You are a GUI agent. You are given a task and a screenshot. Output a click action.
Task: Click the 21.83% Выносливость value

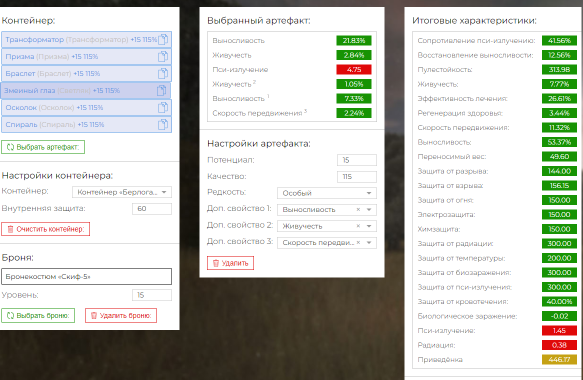pyautogui.click(x=354, y=41)
